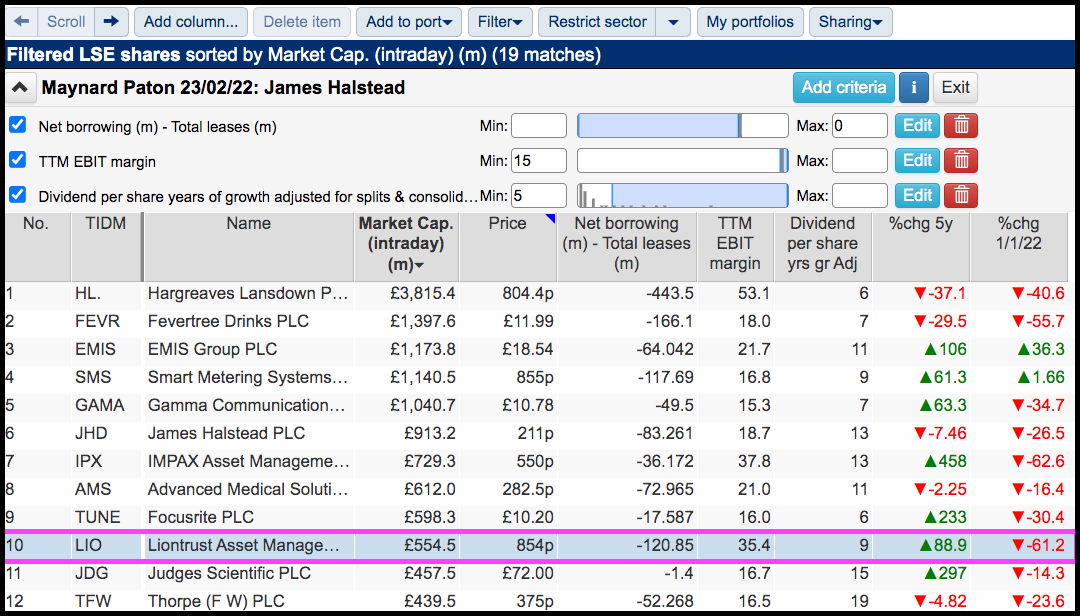Open My portfolios
Image resolution: width=1080 pixels, height=616 pixels.
pos(750,22)
